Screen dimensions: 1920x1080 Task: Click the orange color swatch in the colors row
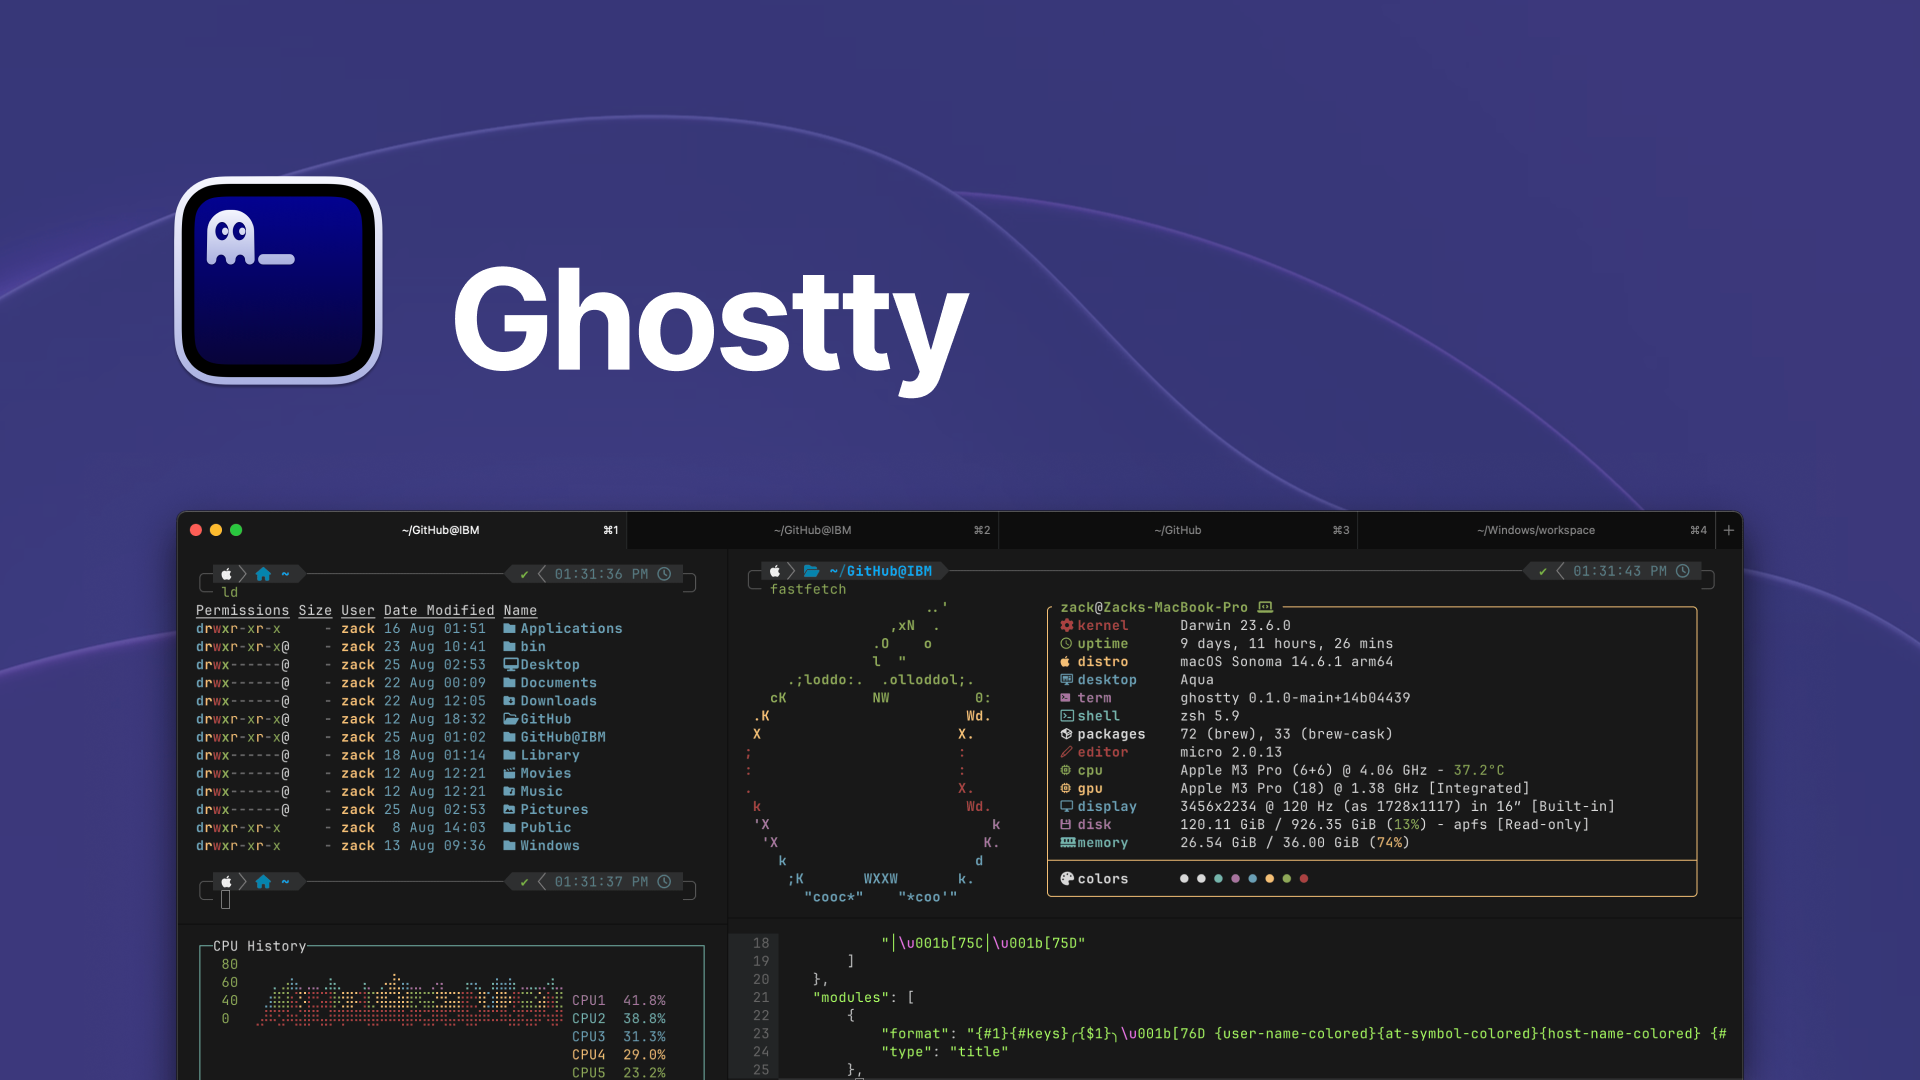1270,878
